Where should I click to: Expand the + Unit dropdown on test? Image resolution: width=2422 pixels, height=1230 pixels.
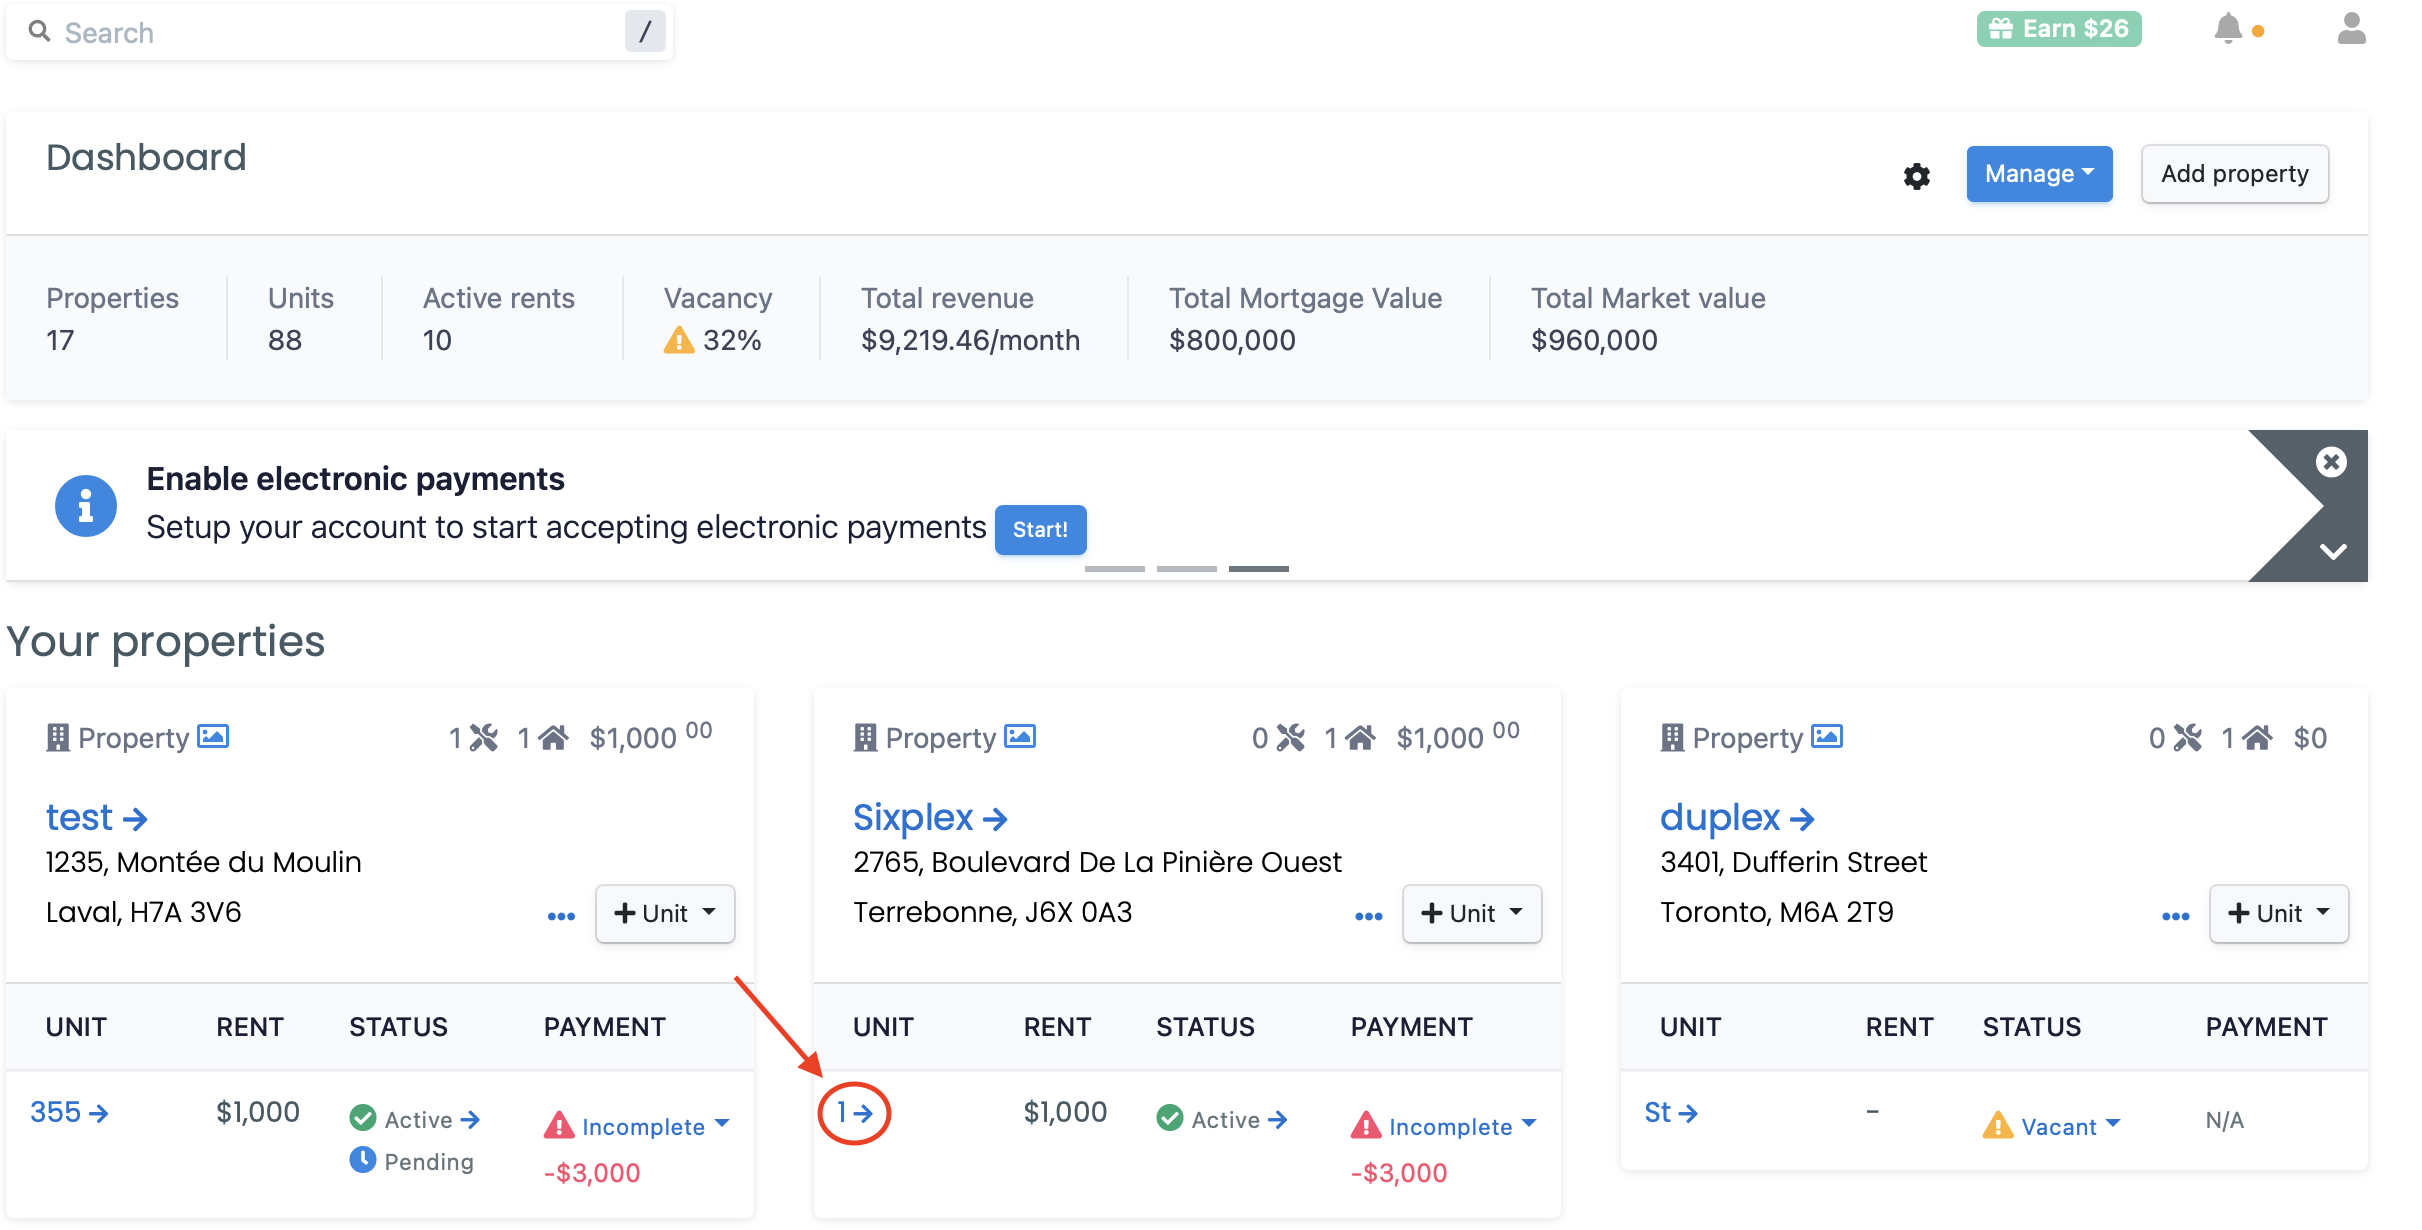pos(665,913)
